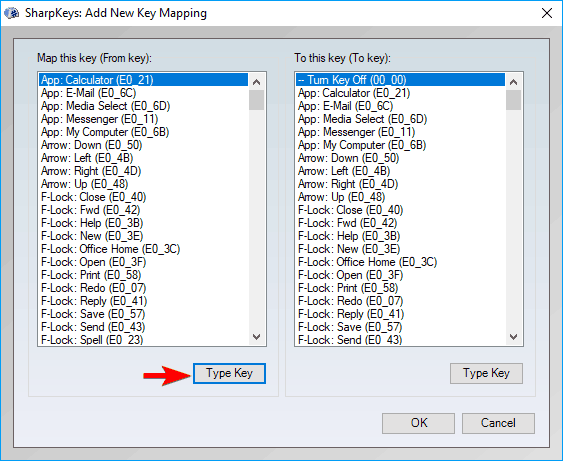This screenshot has height=461, width=563.
Task: Select F-Lock: Spell (E0_23) in From key list
Action: [144, 340]
